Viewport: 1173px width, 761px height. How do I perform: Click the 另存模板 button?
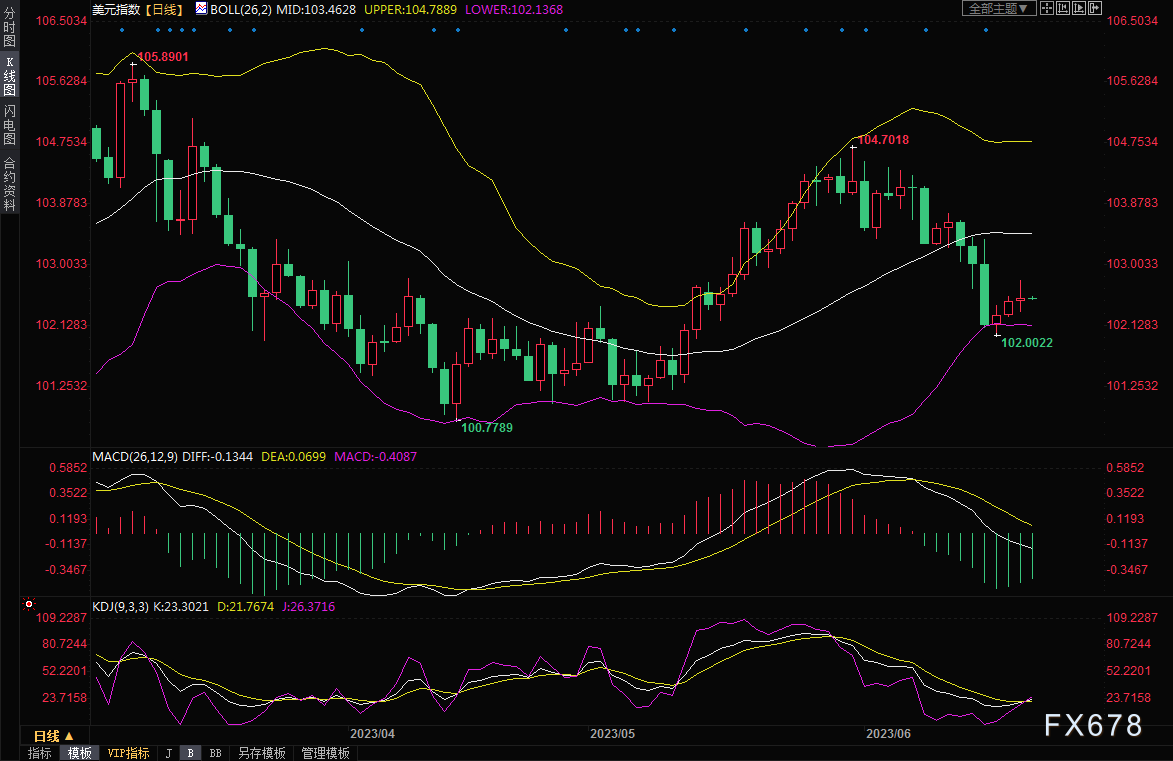(262, 753)
